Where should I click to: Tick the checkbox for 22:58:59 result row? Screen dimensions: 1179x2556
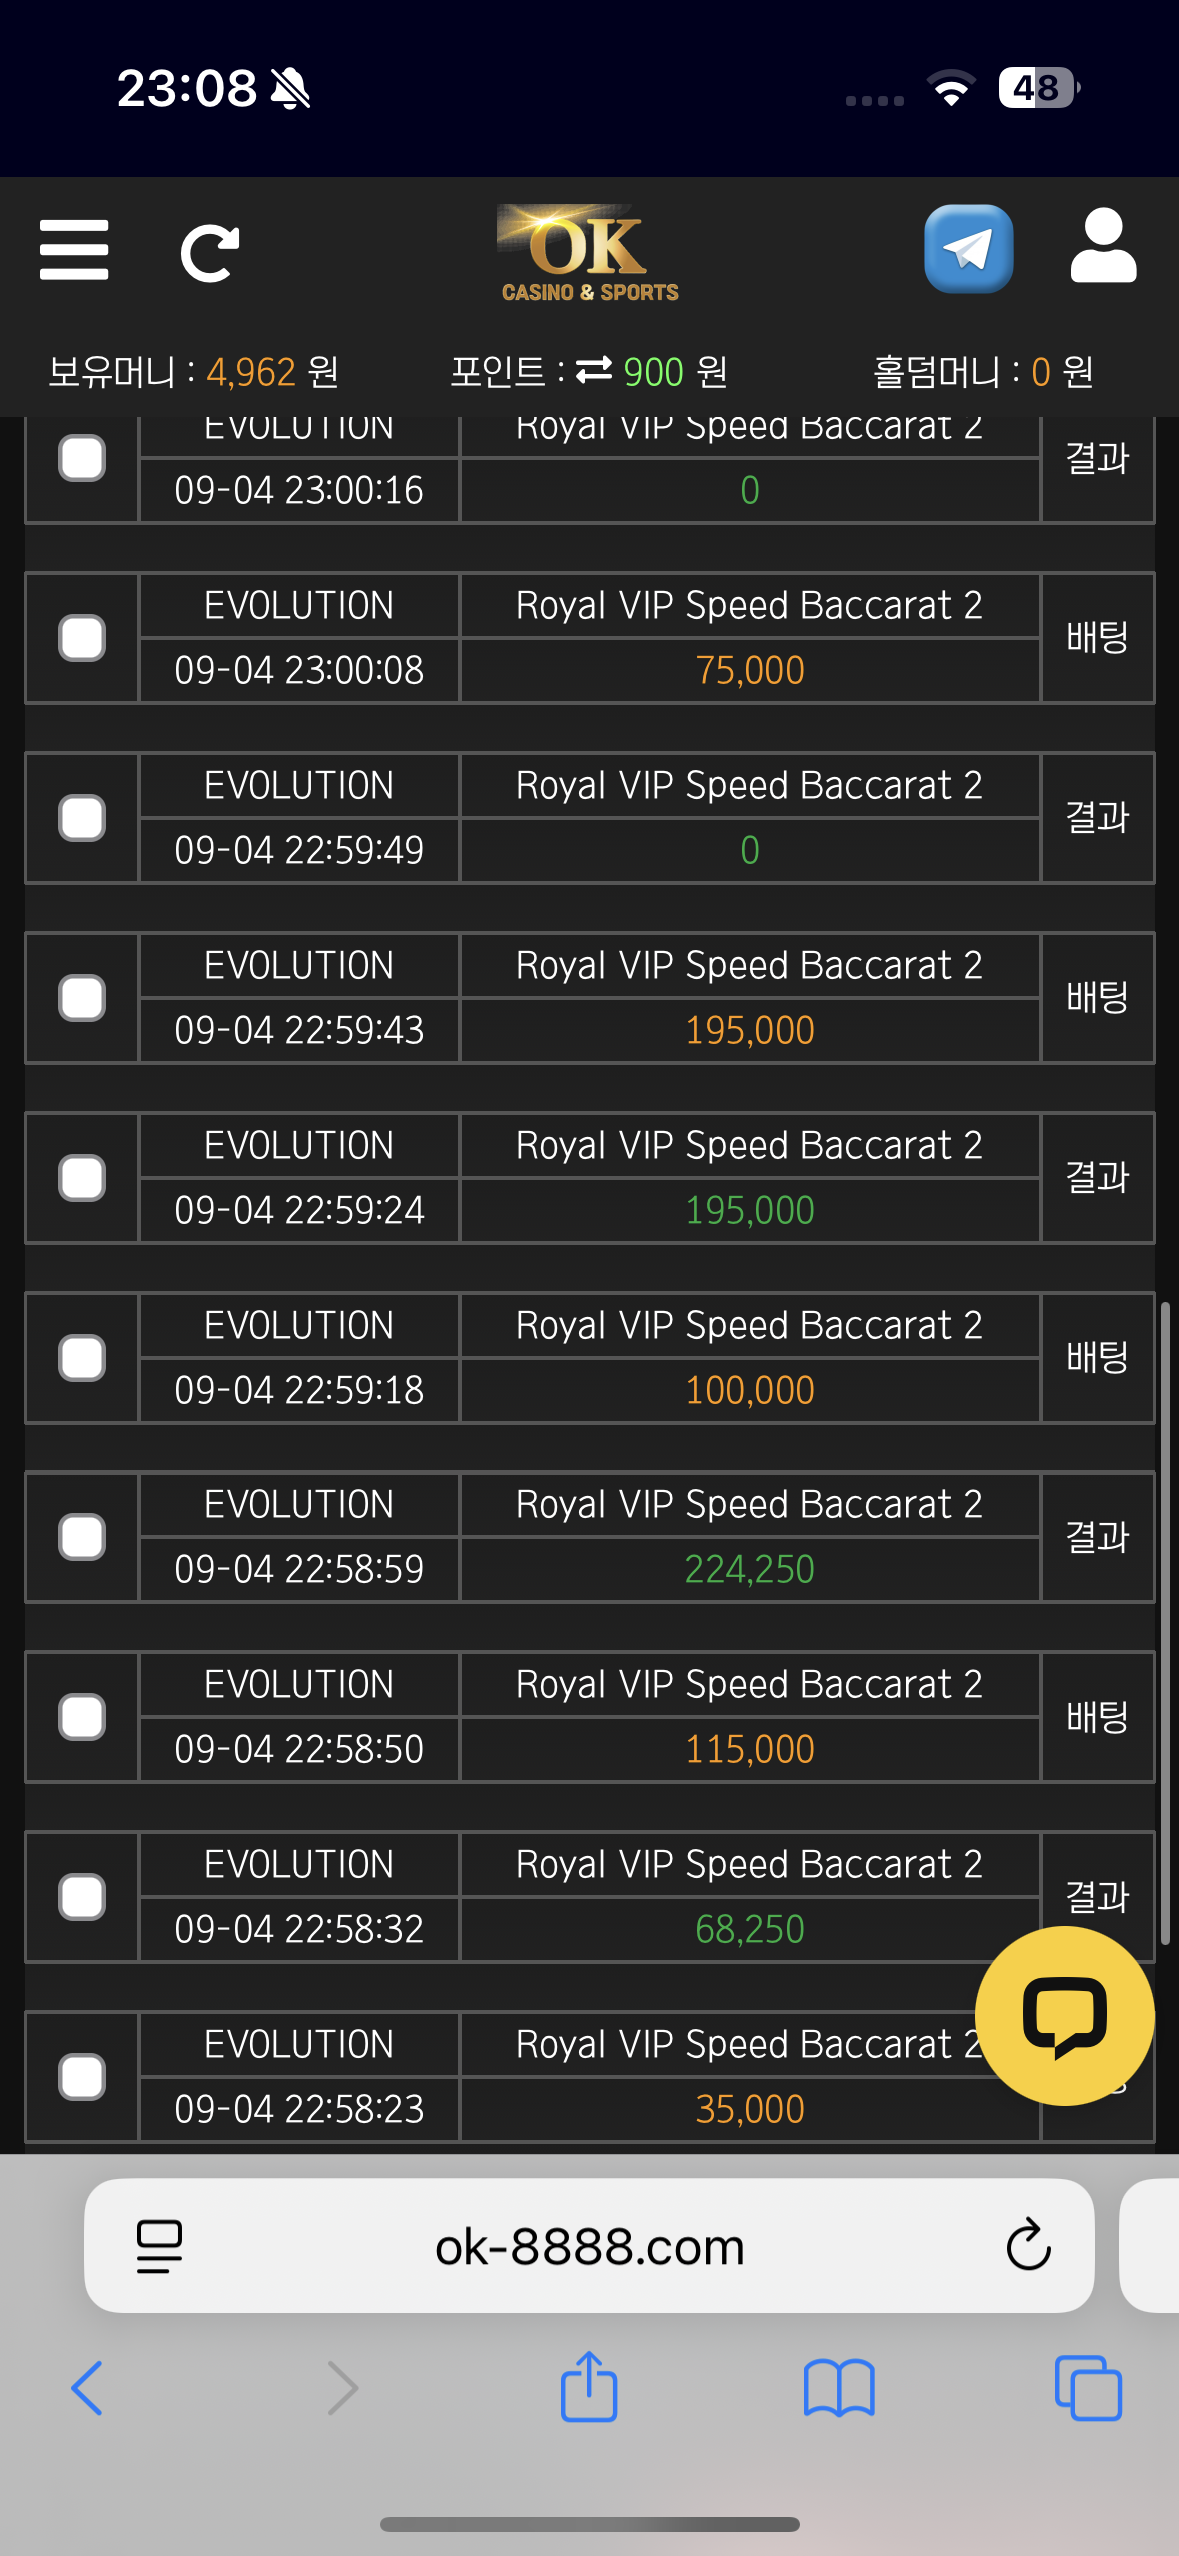coord(82,1537)
